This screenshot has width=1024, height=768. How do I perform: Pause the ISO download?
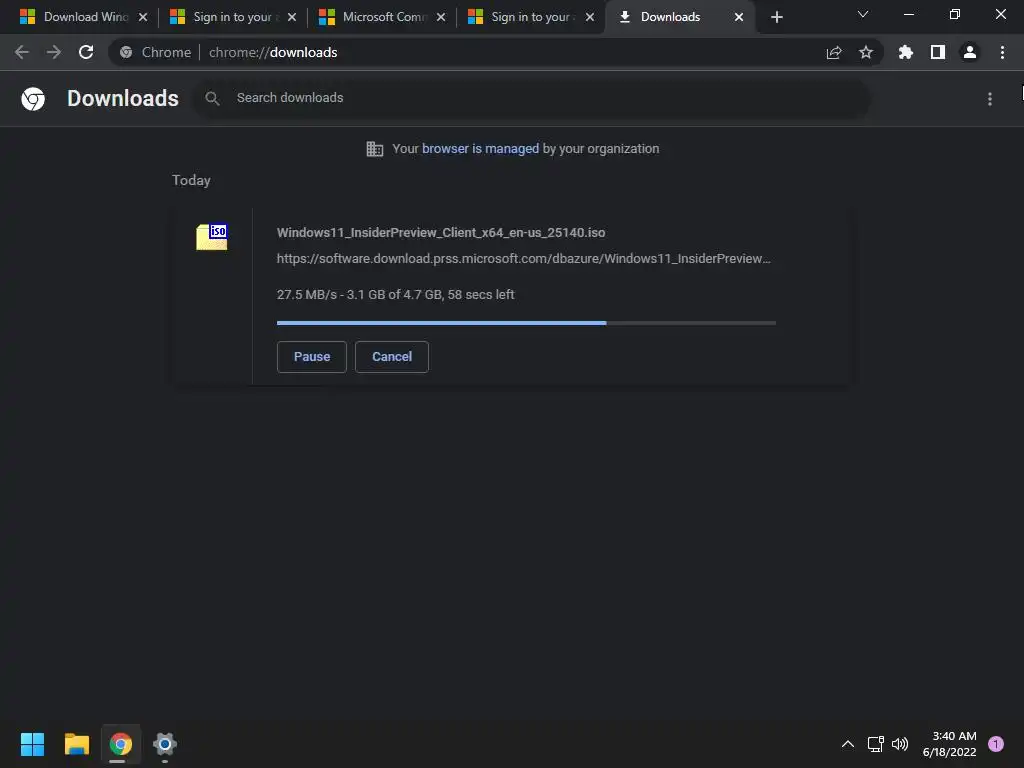coord(312,357)
